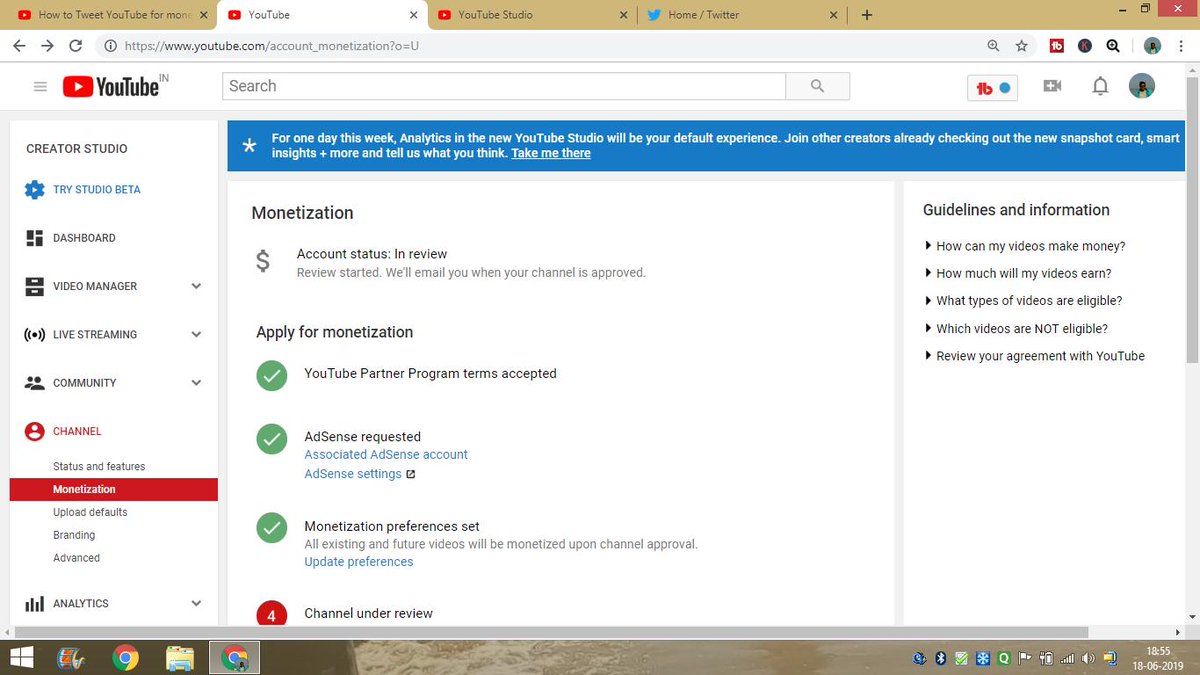Image resolution: width=1200 pixels, height=675 pixels.
Task: Expand 'What types of videos are eligible?'
Action: [1023, 301]
